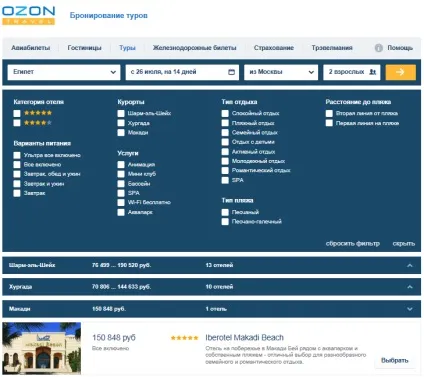Check Романтический отдых type
424x377 pixels.
pyautogui.click(x=225, y=170)
